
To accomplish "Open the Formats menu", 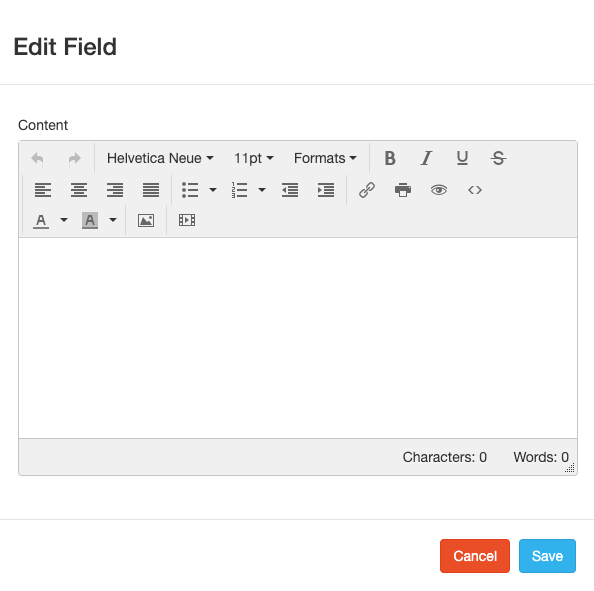I will 325,158.
